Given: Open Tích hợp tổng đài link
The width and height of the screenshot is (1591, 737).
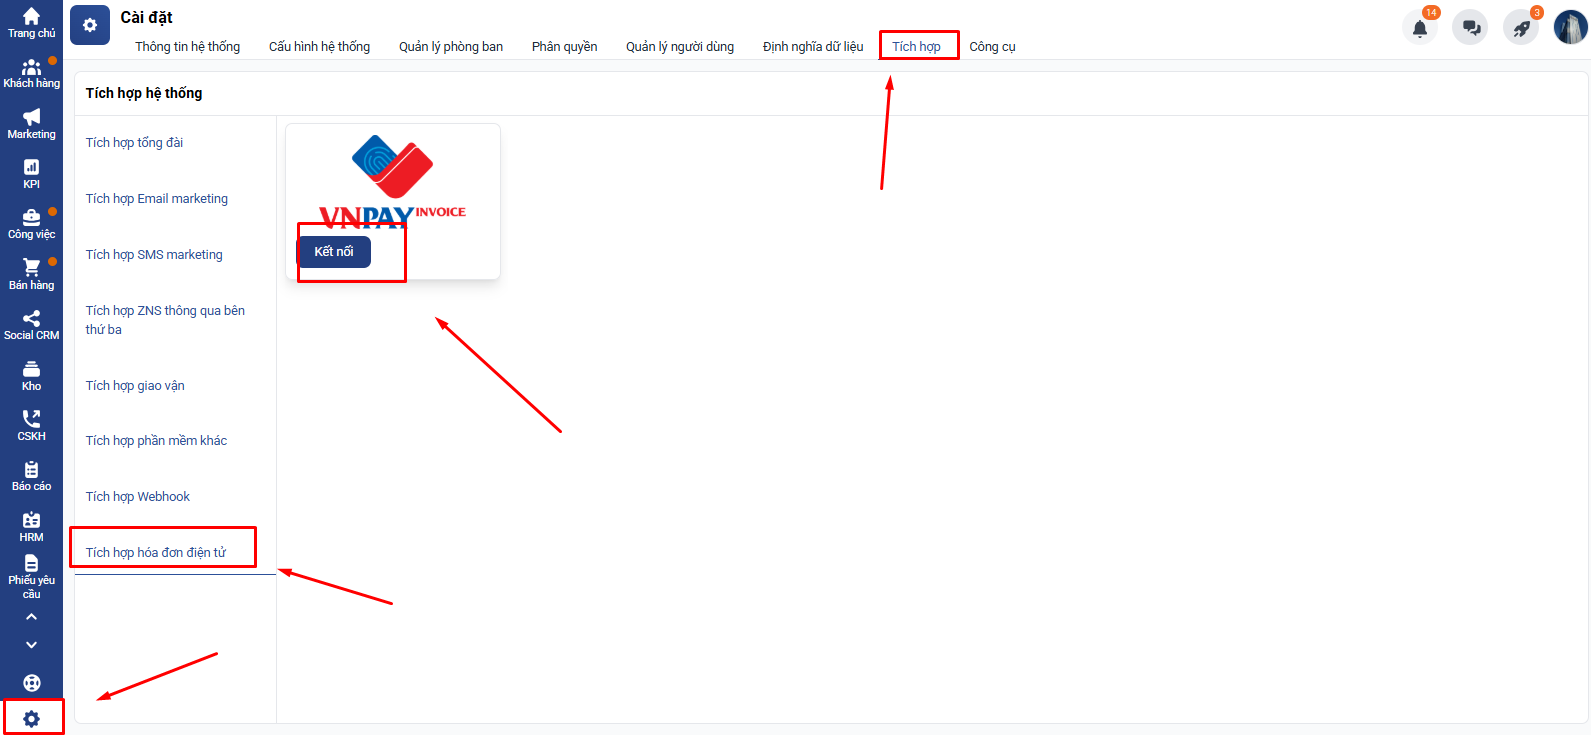Looking at the screenshot, I should tap(134, 143).
